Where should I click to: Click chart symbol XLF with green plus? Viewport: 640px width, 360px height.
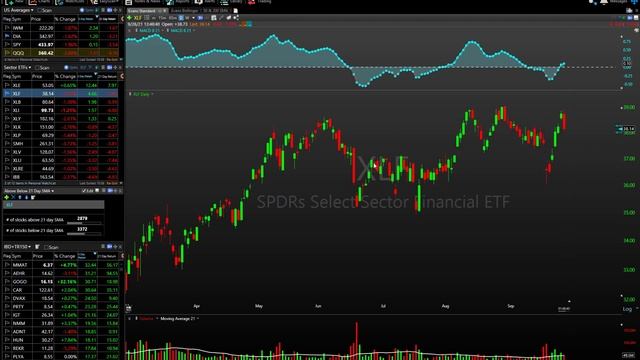point(134,18)
